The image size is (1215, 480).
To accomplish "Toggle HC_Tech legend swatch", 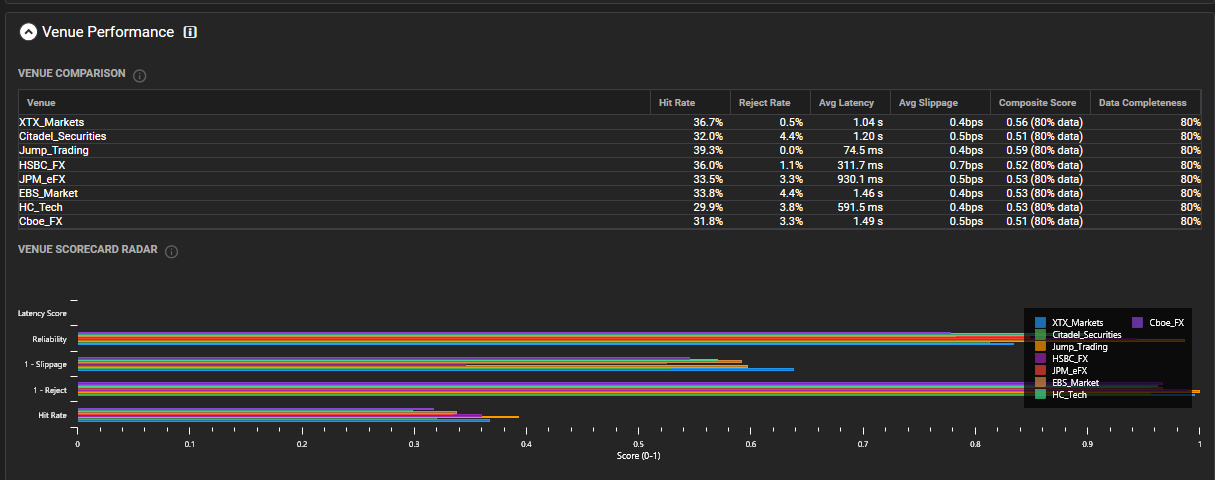I will coord(1041,395).
